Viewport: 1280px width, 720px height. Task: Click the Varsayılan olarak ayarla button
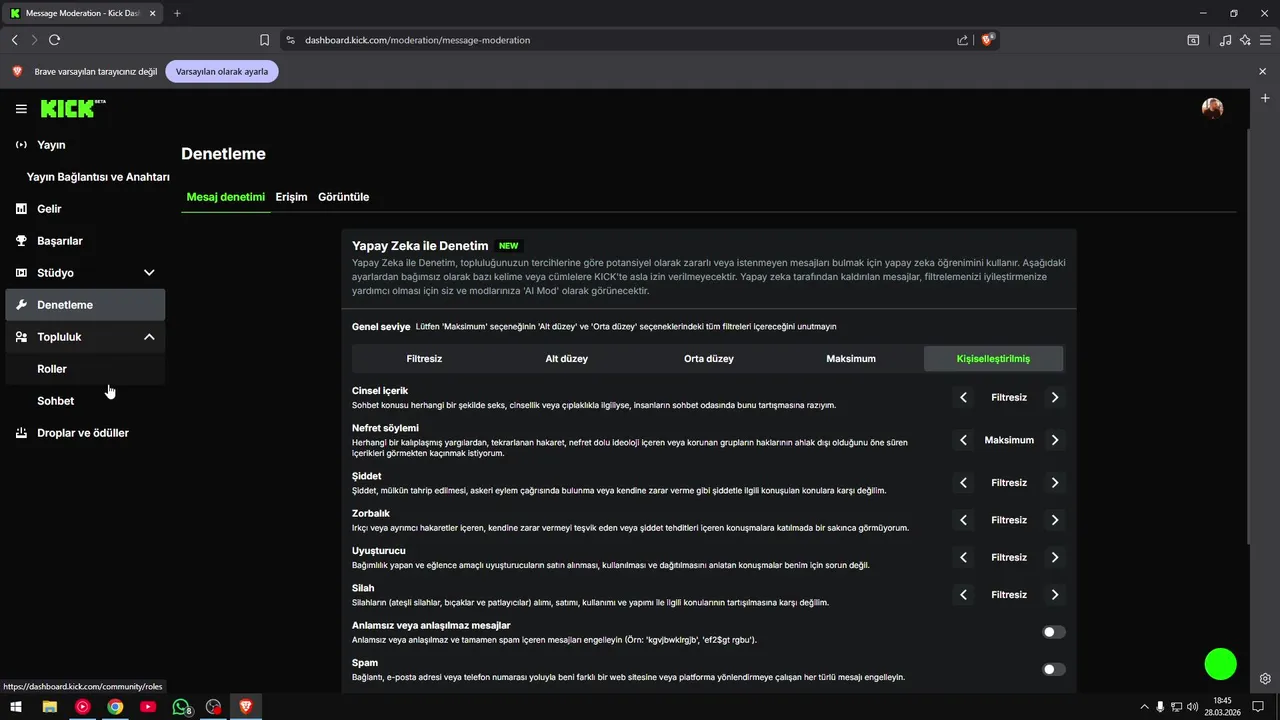pos(222,72)
